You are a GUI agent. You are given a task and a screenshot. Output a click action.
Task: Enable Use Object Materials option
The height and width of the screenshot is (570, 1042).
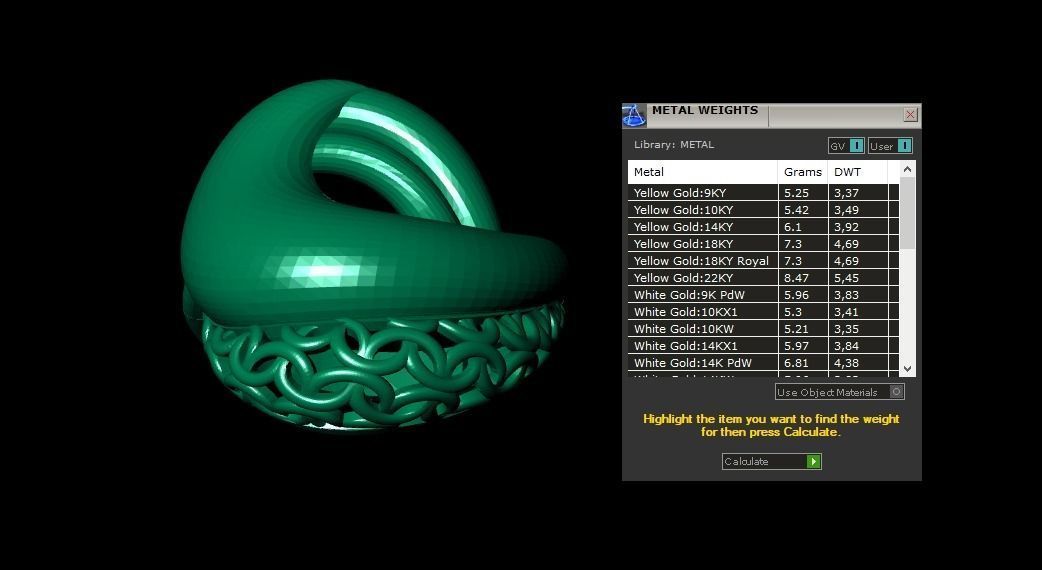[839, 392]
